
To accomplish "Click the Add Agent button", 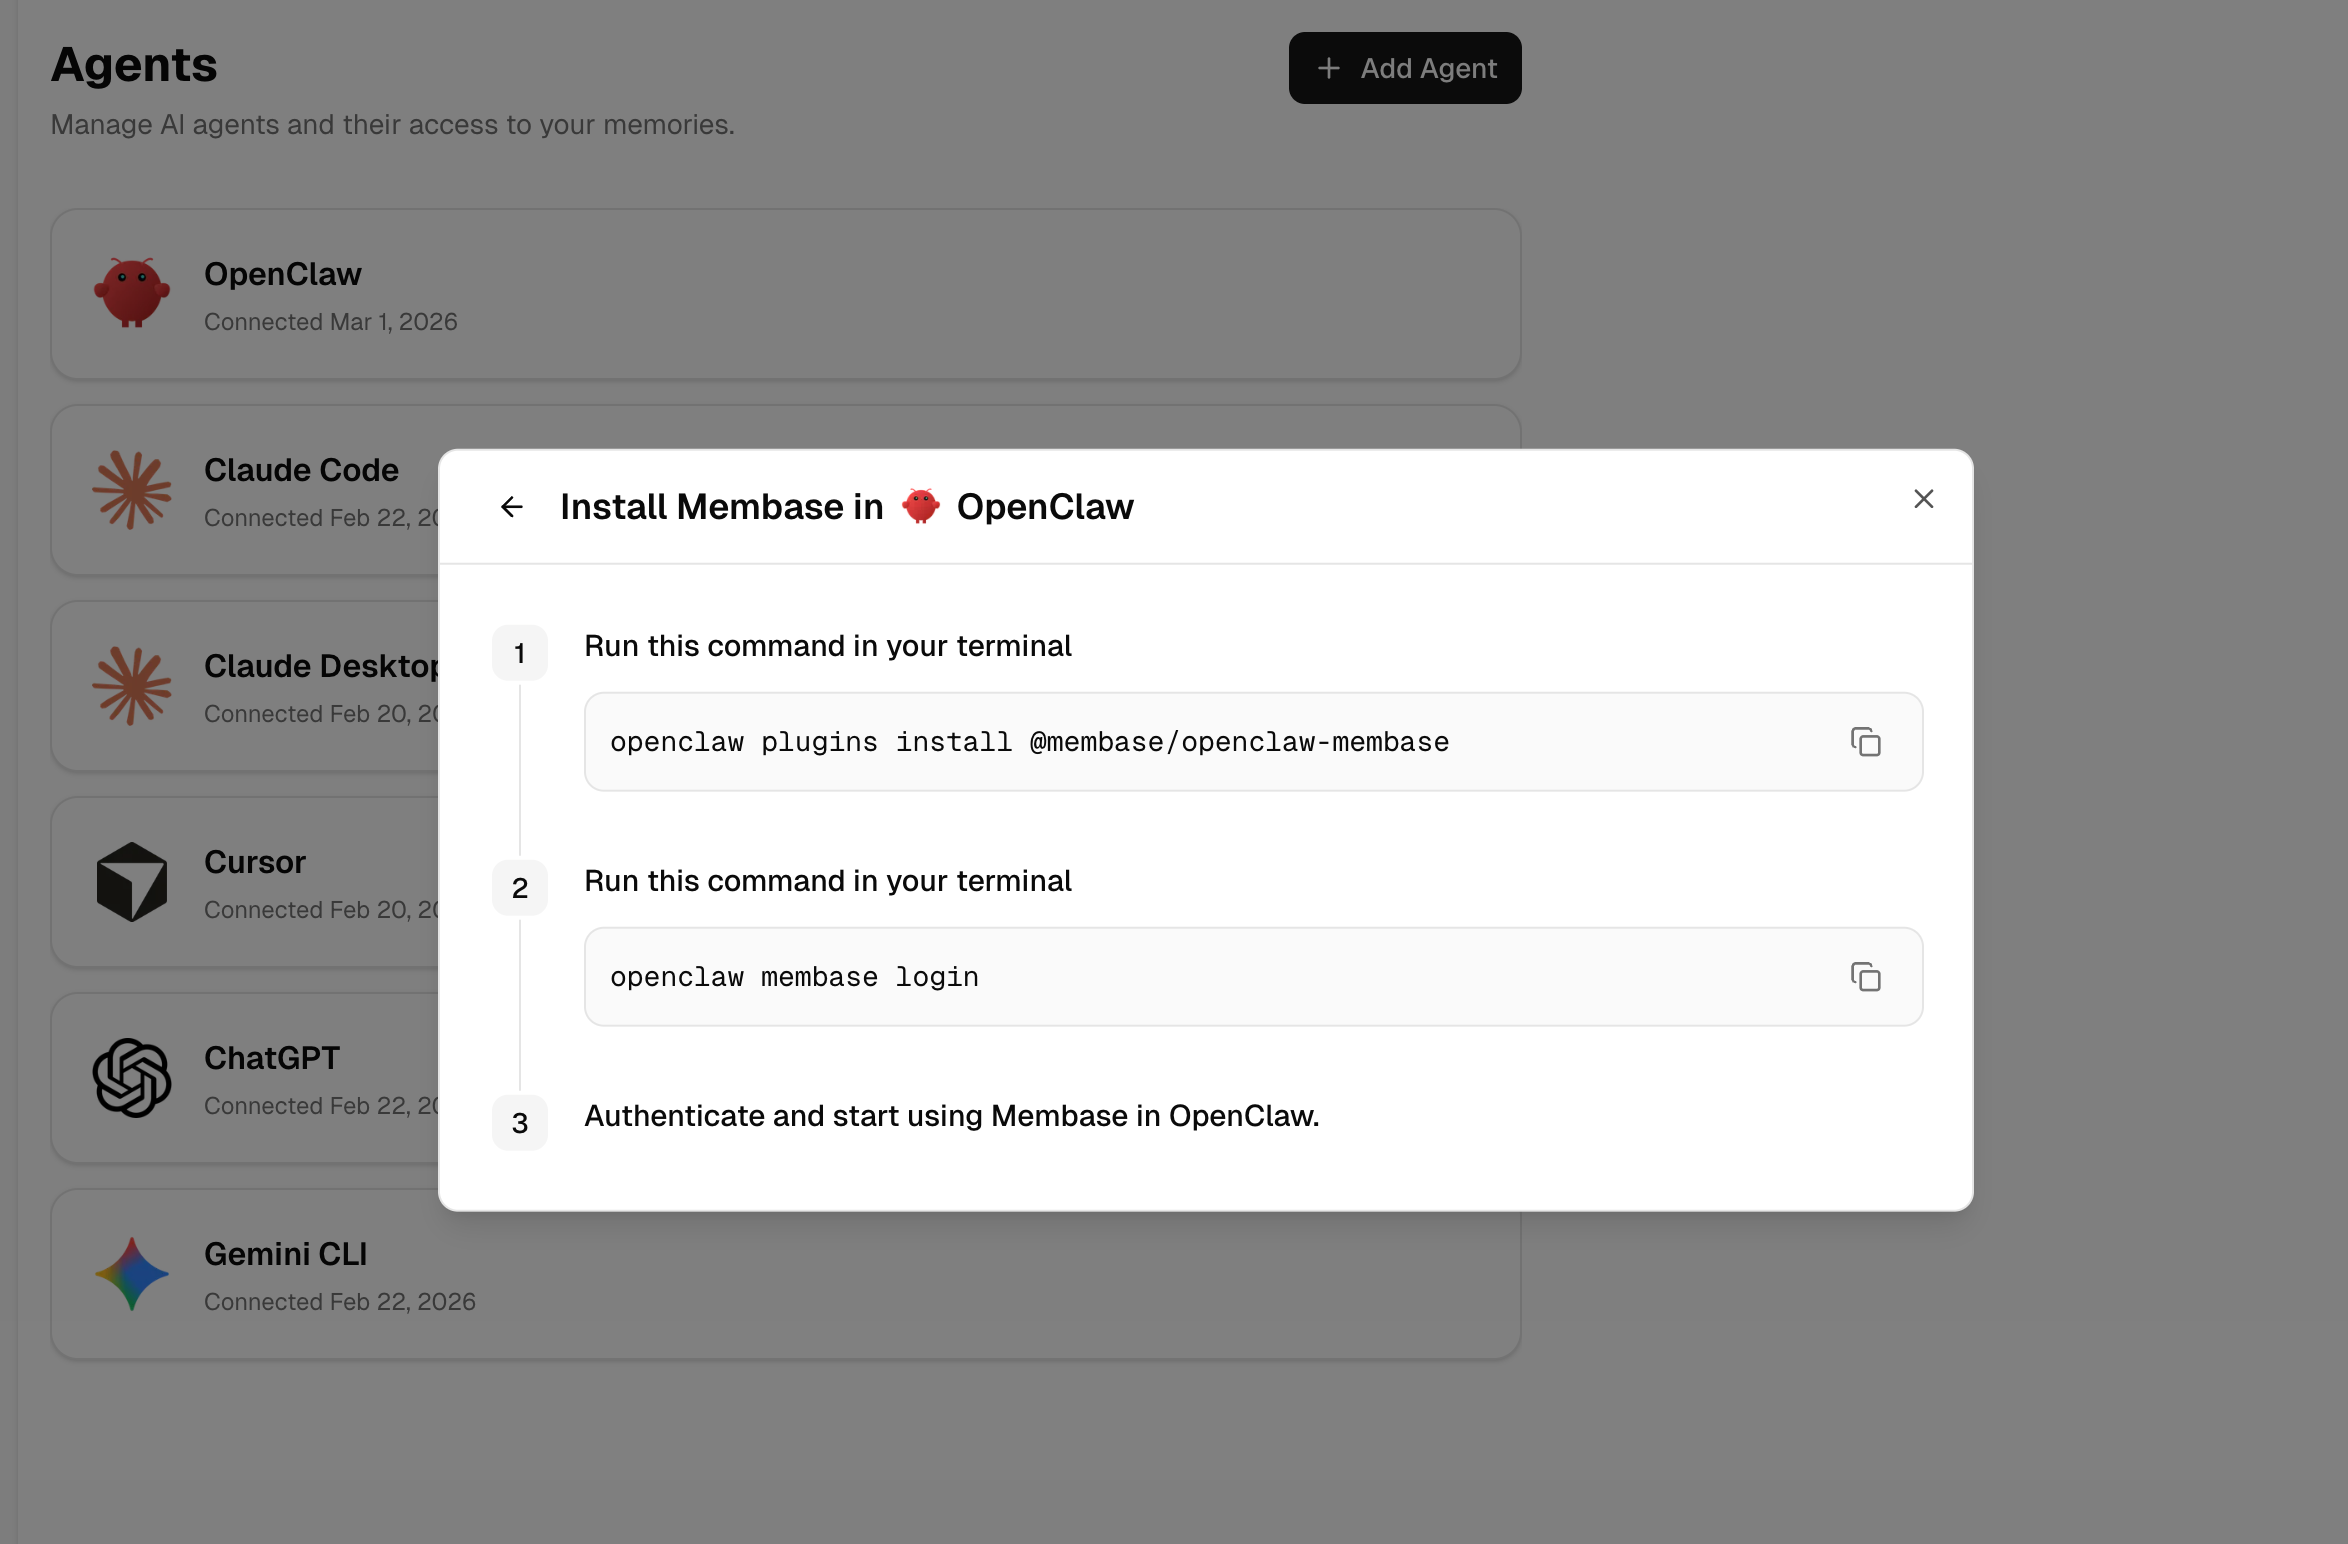I will [x=1404, y=67].
